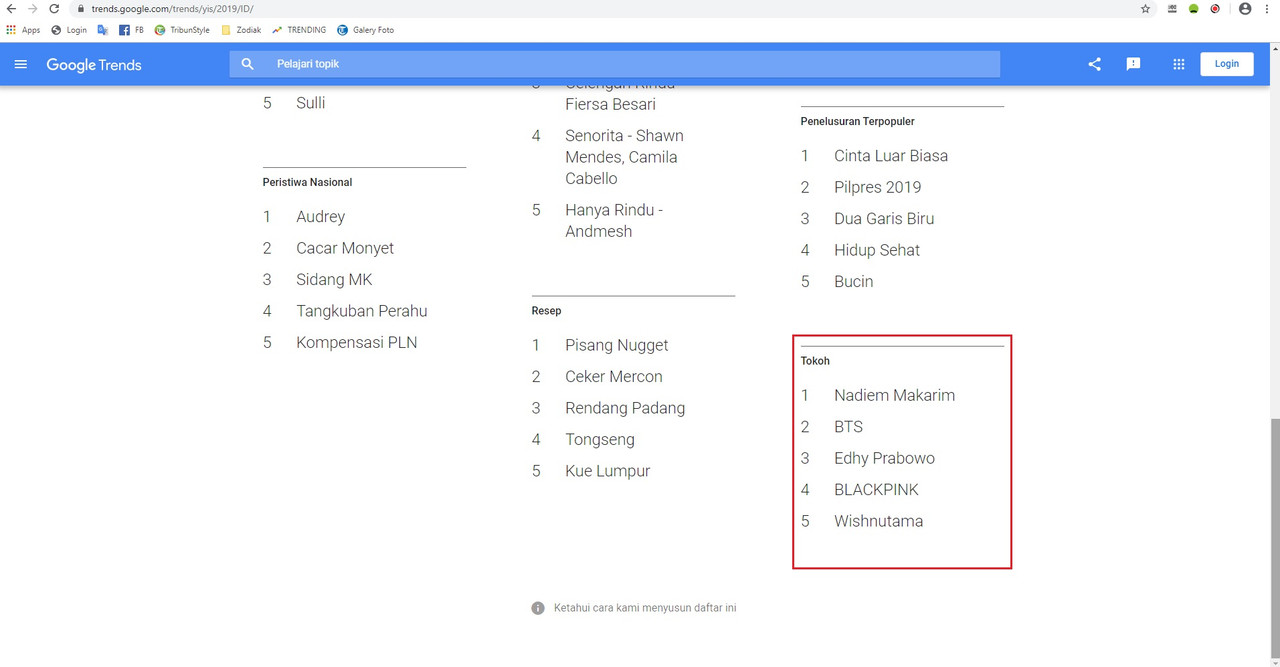Select Cacar Monyet entry

point(345,248)
